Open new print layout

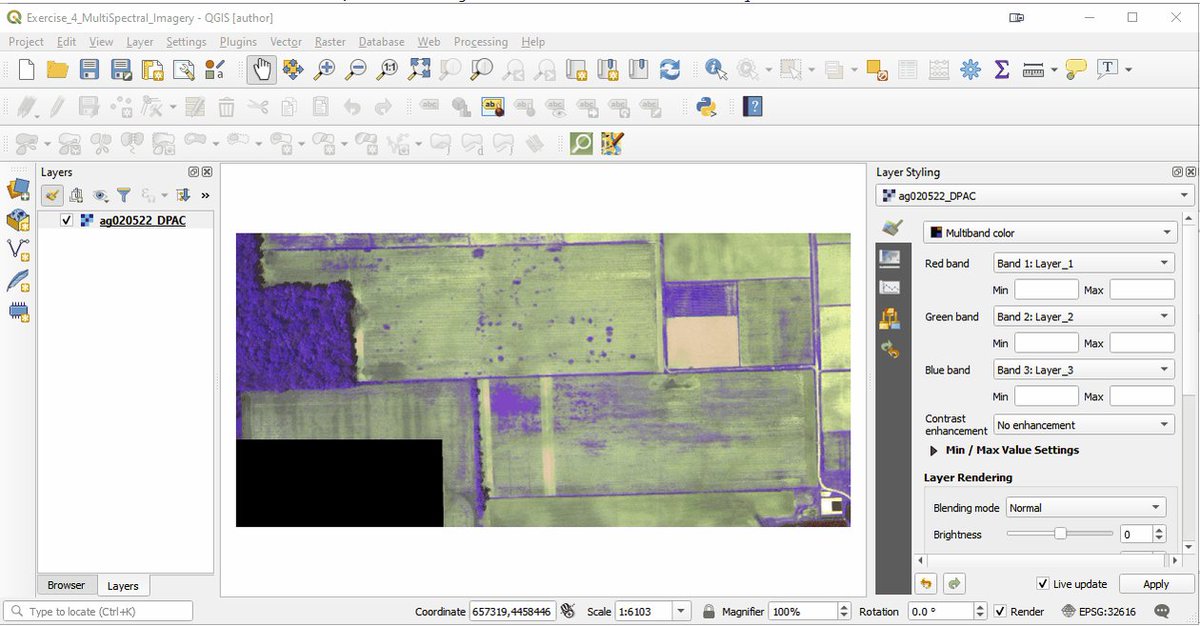(152, 69)
